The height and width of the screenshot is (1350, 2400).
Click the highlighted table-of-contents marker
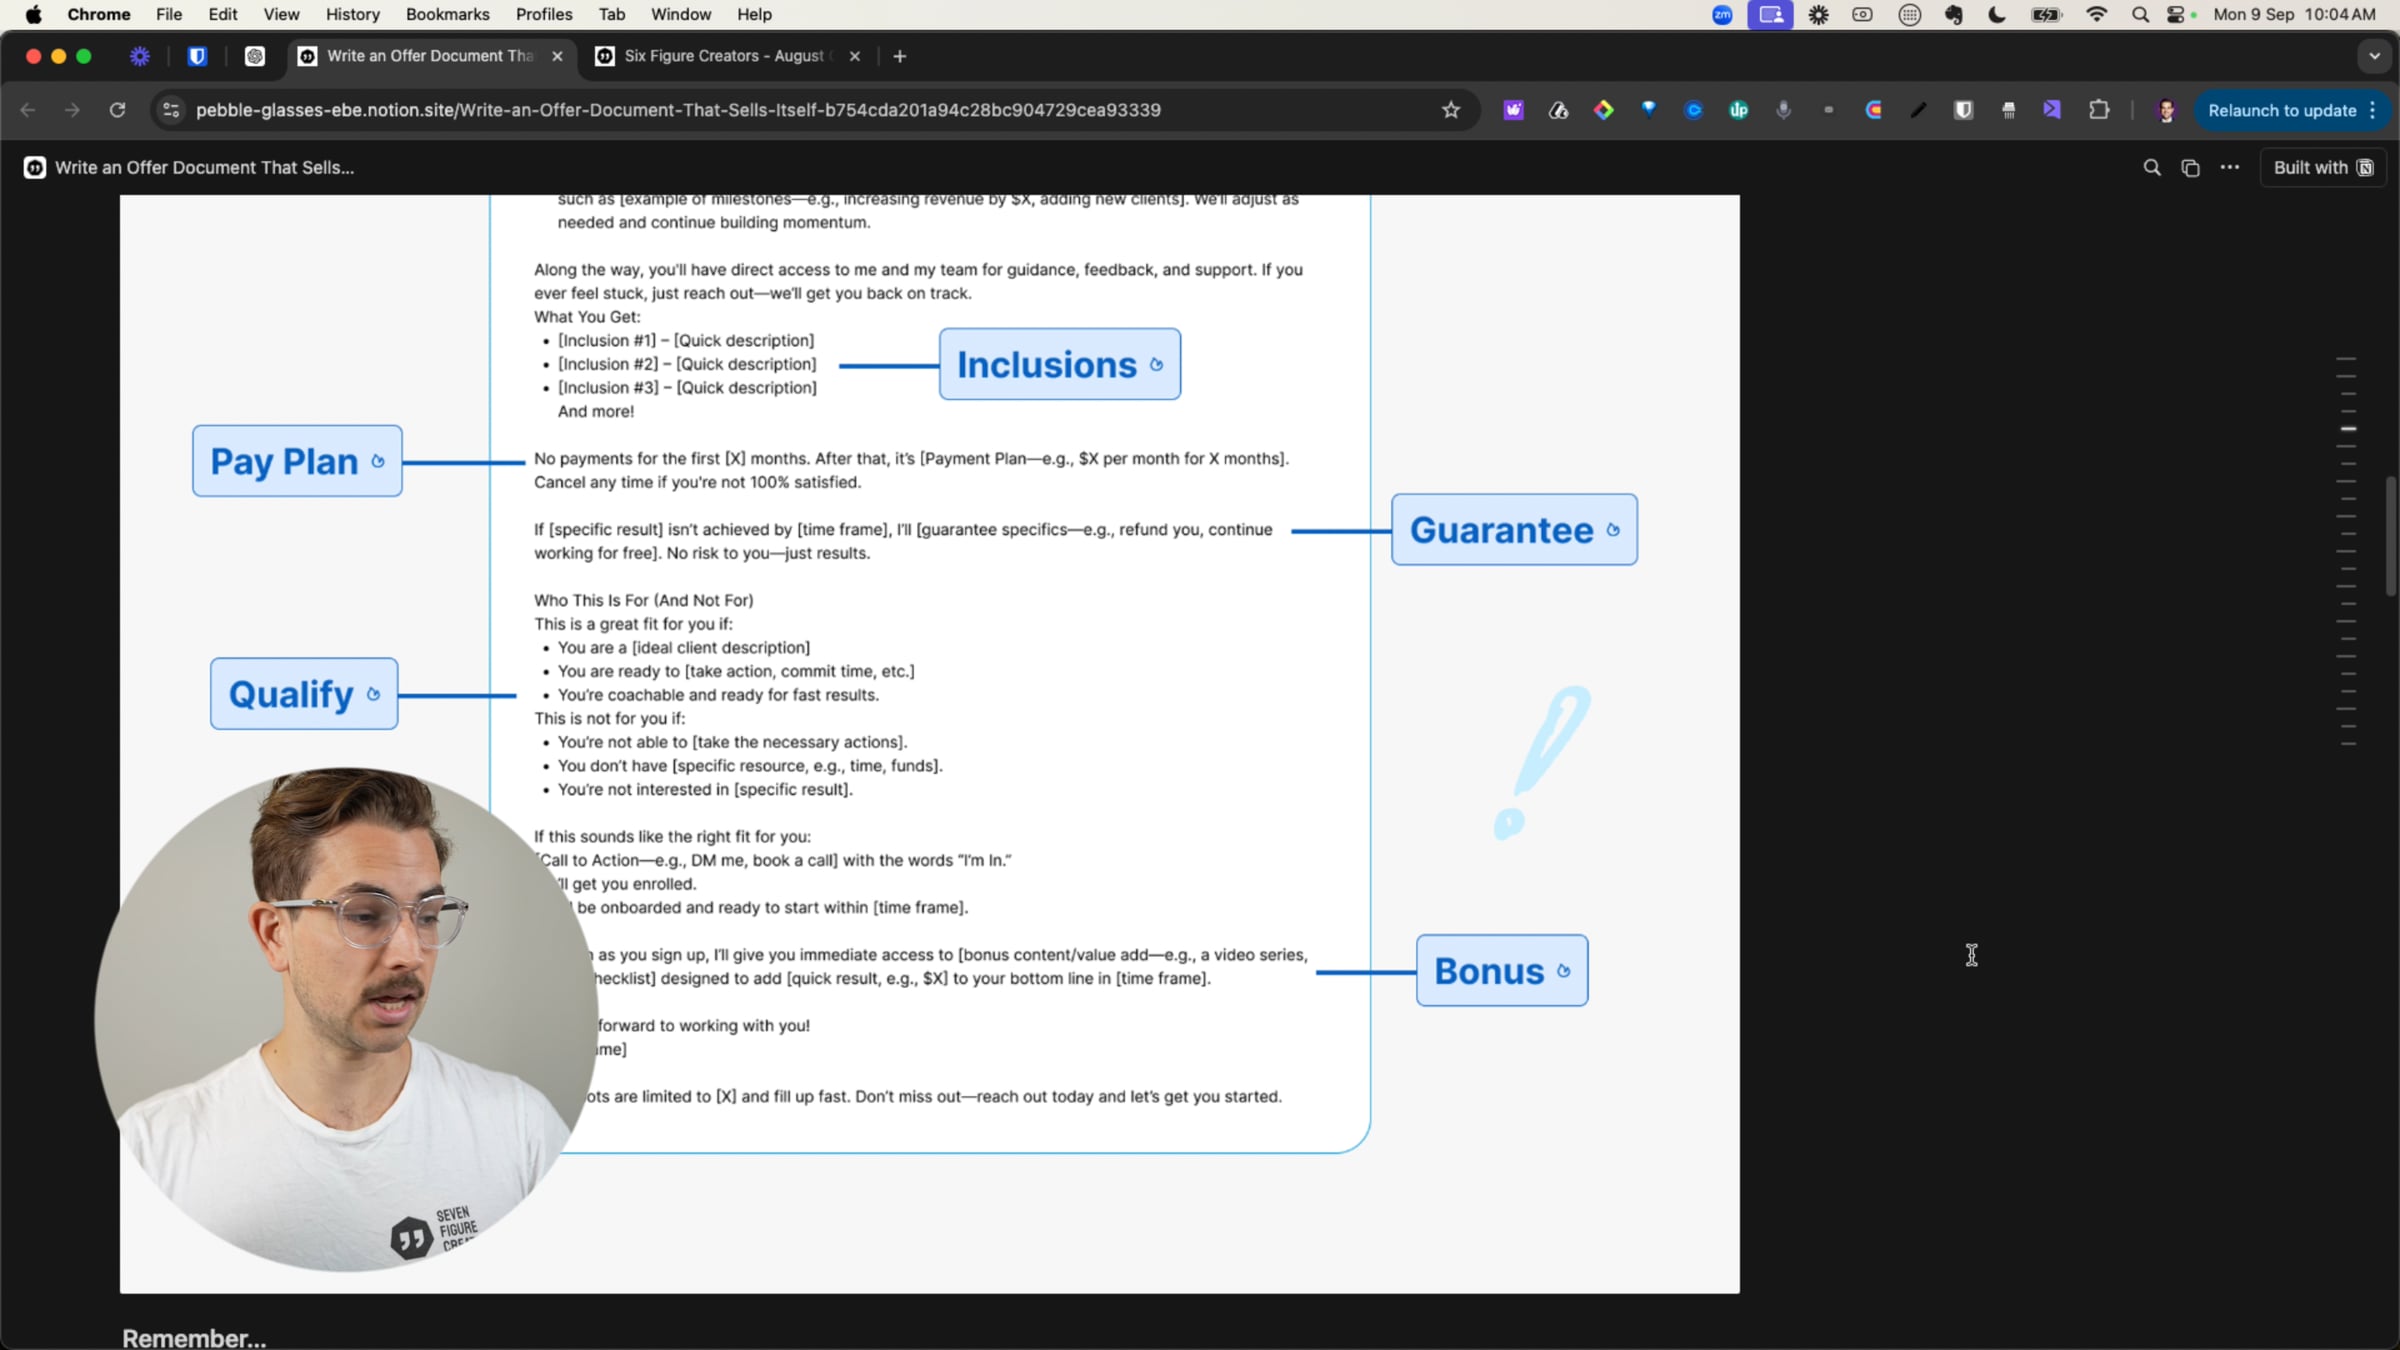point(2348,428)
